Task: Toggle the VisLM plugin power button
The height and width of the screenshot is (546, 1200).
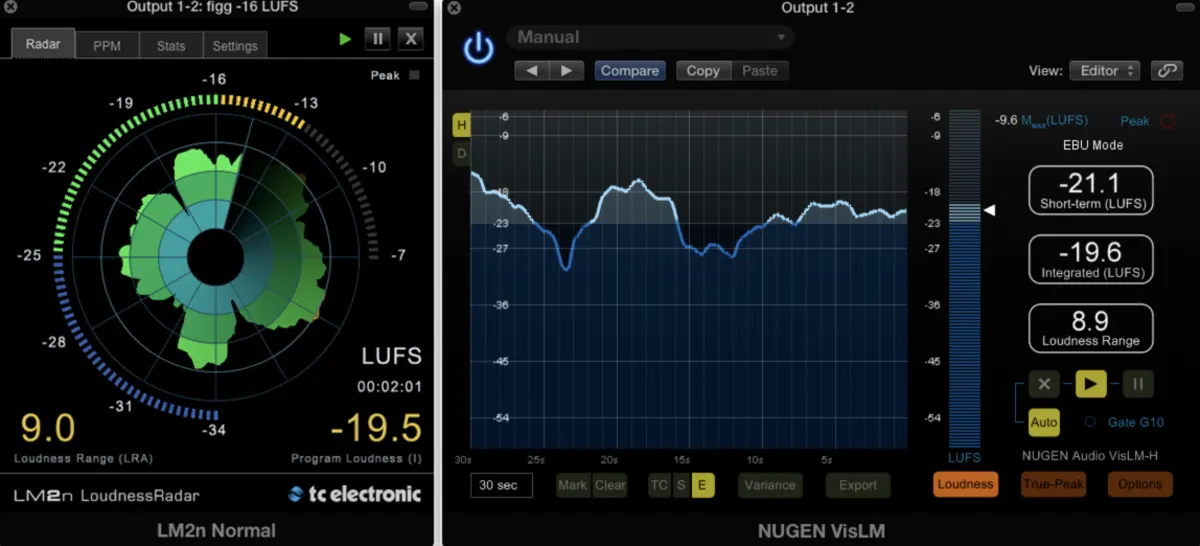Action: [x=479, y=50]
